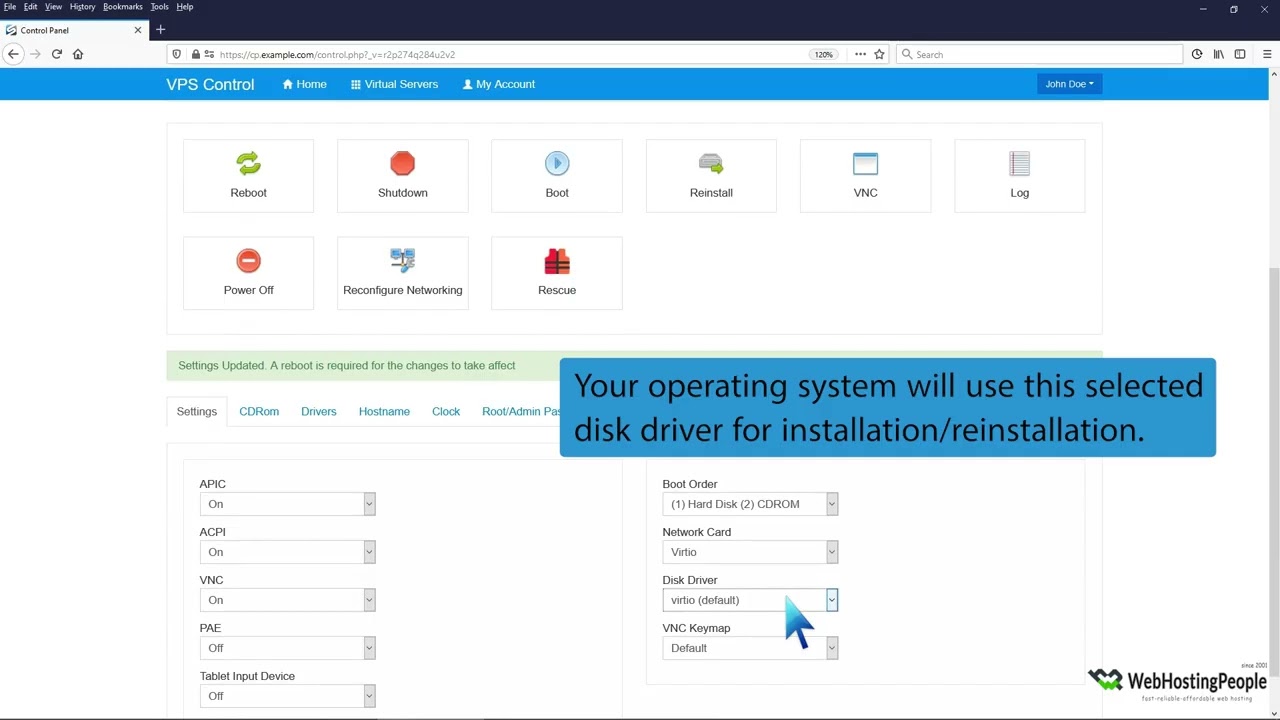Viewport: 1280px width, 720px height.
Task: Click the browser home icon
Action: 78,54
